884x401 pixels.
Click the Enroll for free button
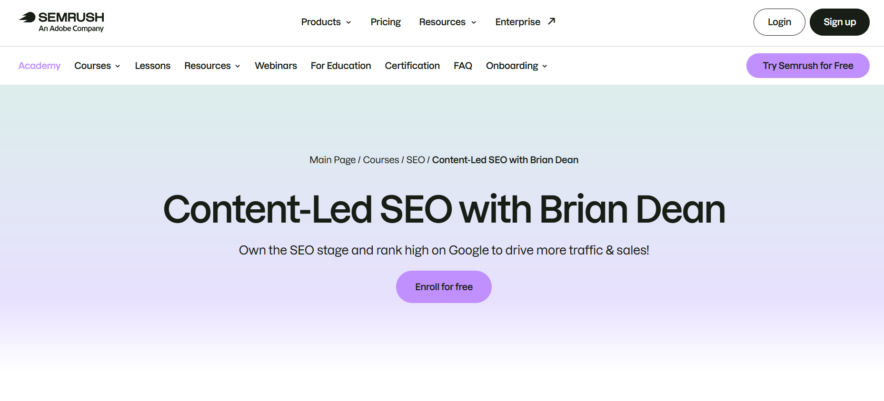point(444,287)
